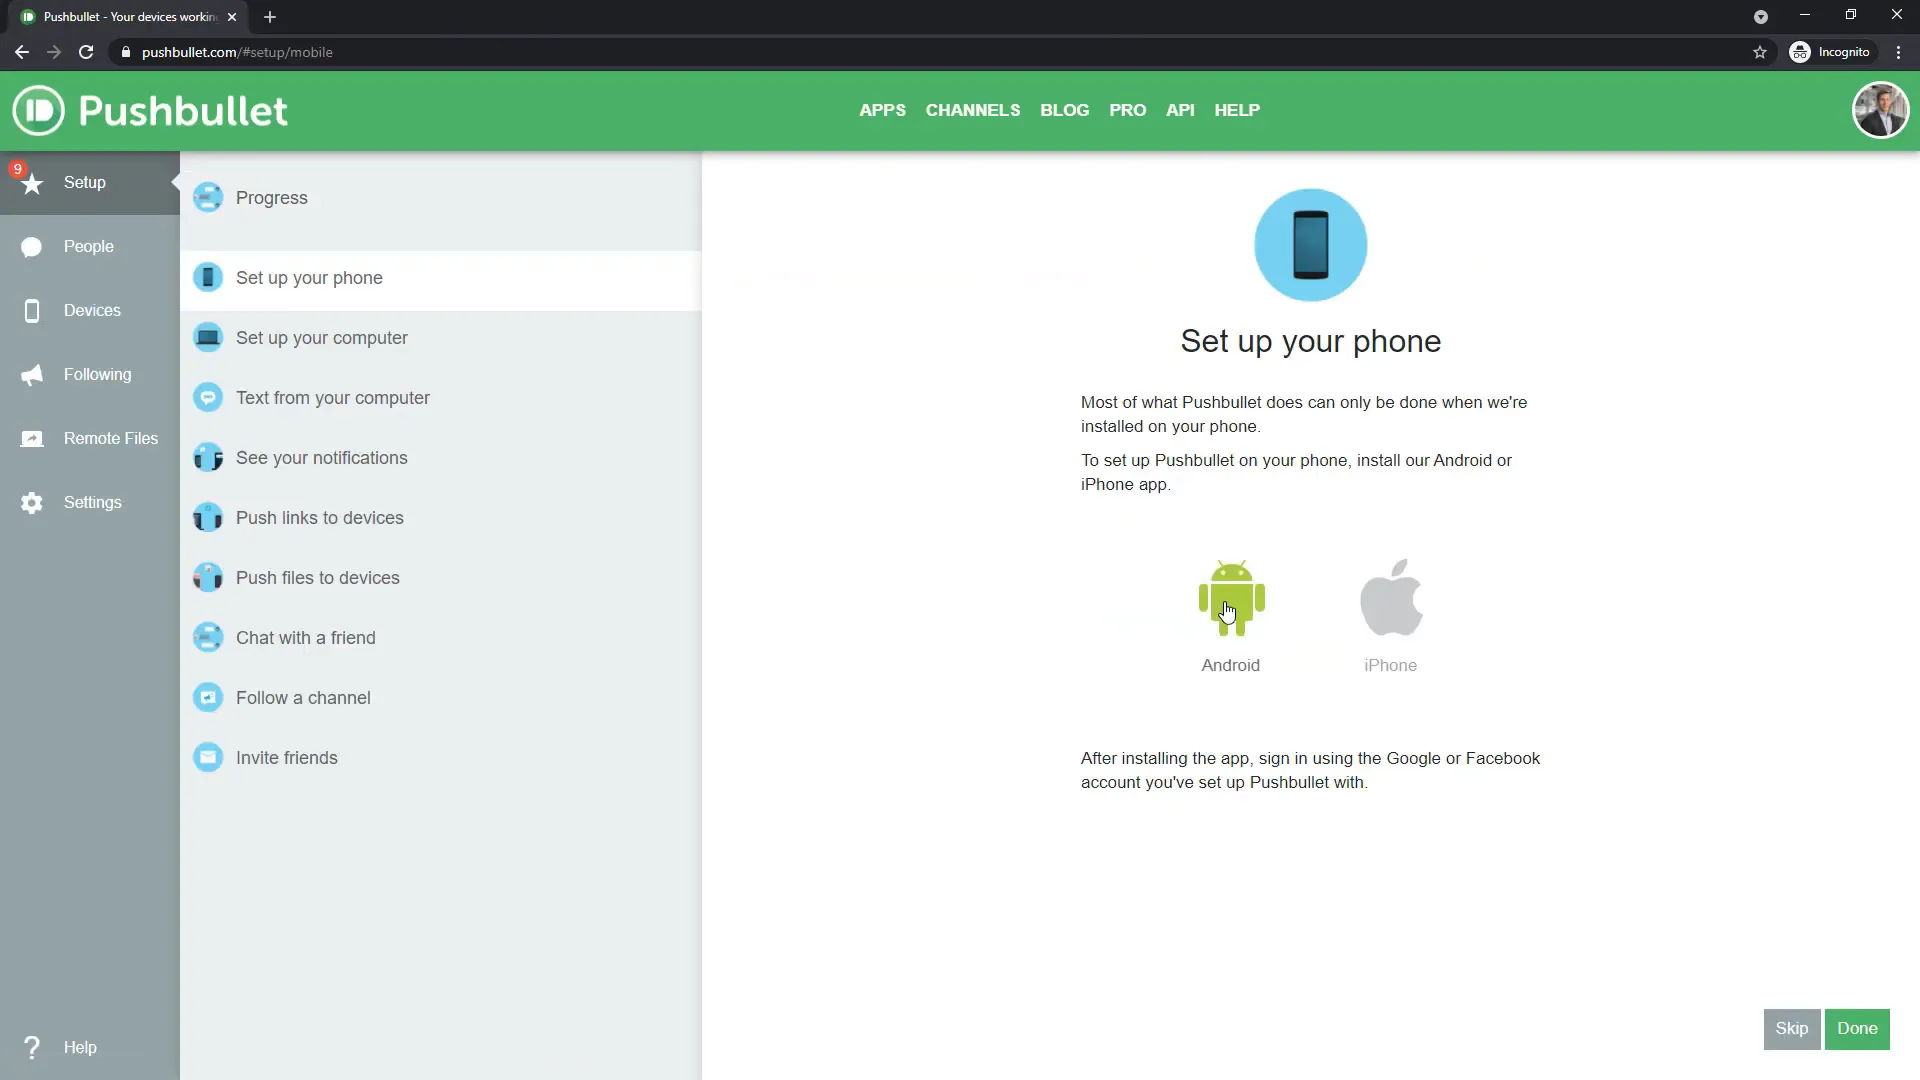Click the Help question mark at bottom
Screen dimensions: 1920x1080
point(33,1047)
